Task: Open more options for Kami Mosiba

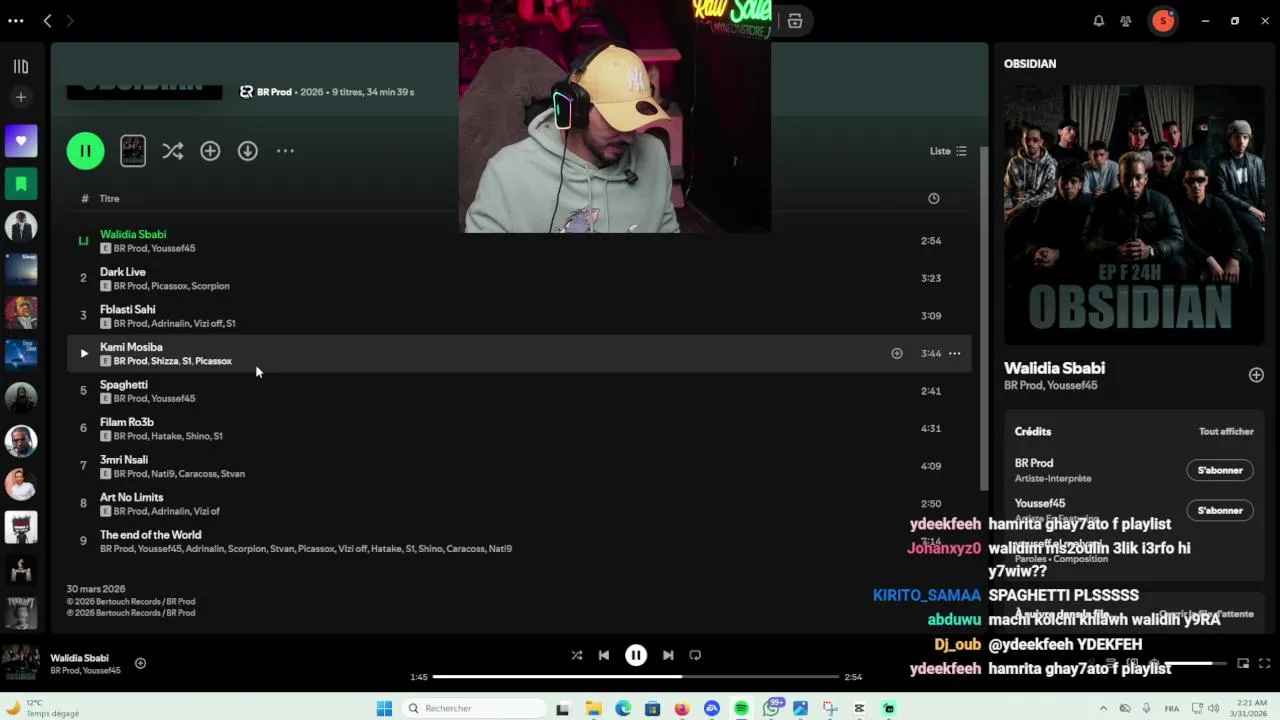Action: click(x=955, y=353)
